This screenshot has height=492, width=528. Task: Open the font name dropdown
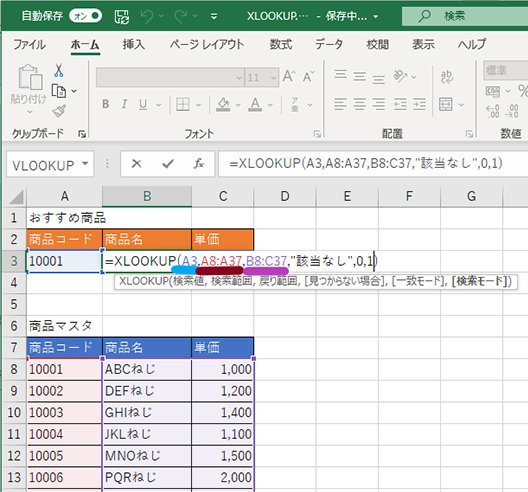point(239,78)
